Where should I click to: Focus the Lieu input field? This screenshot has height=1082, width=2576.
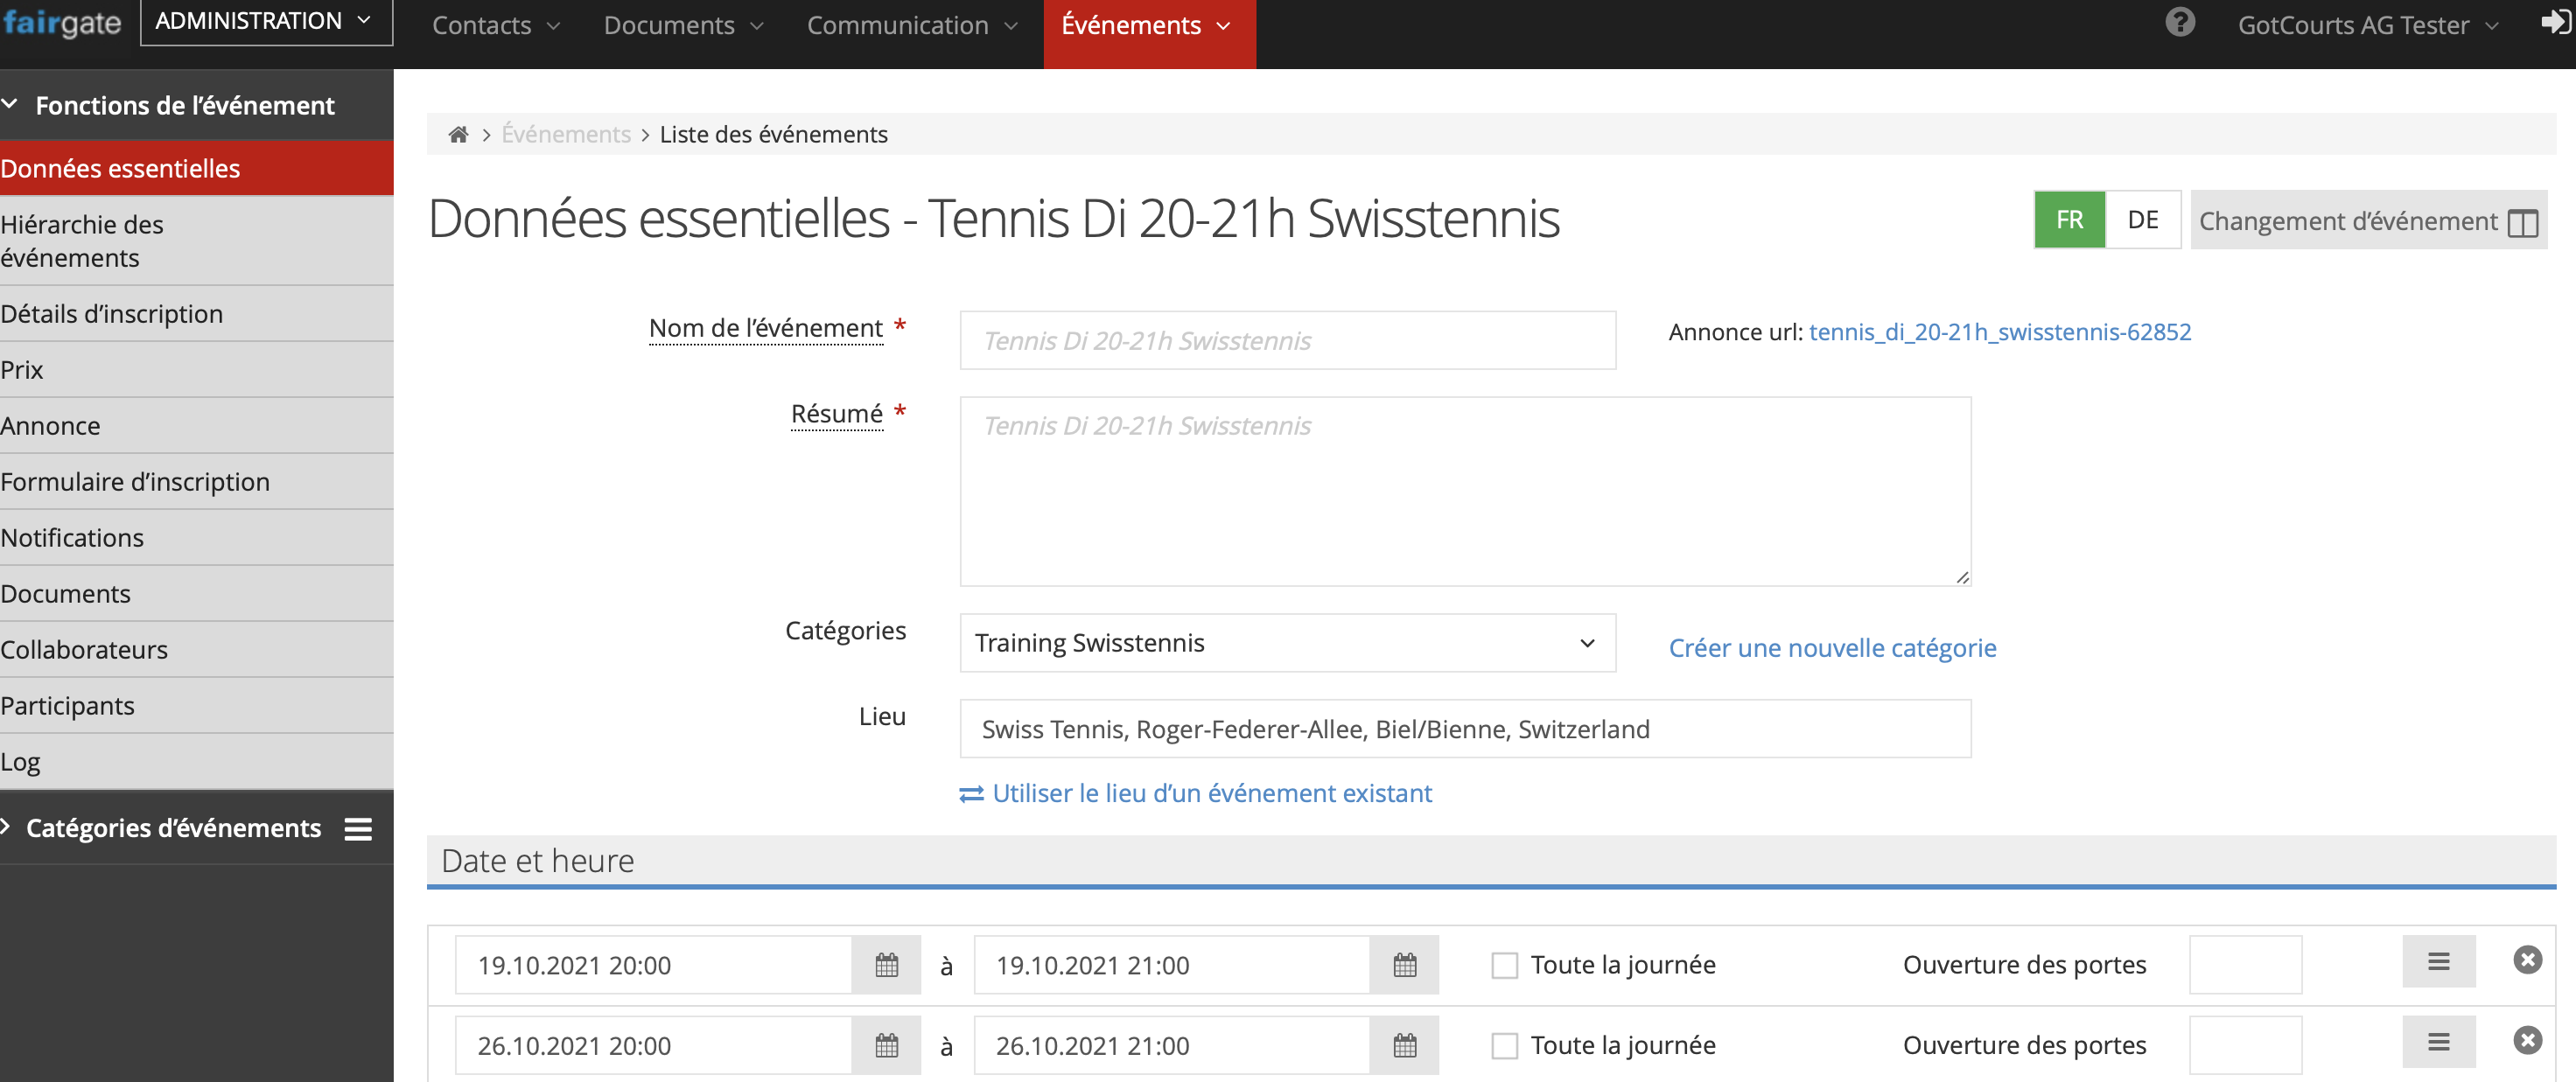coord(1465,729)
